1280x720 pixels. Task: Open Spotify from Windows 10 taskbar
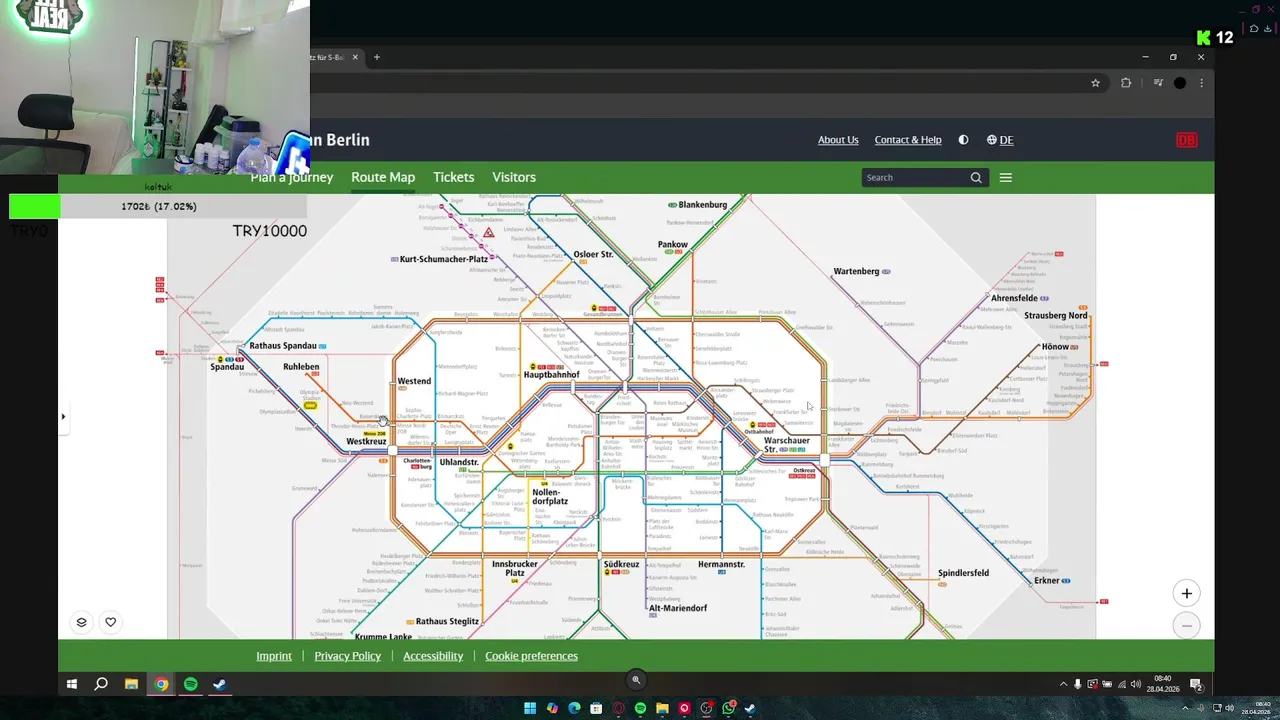coord(190,684)
